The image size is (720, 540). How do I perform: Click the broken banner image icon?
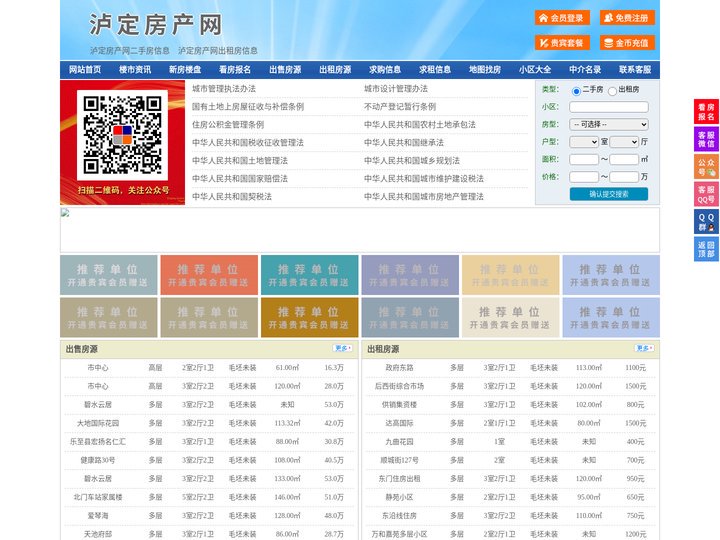65,213
